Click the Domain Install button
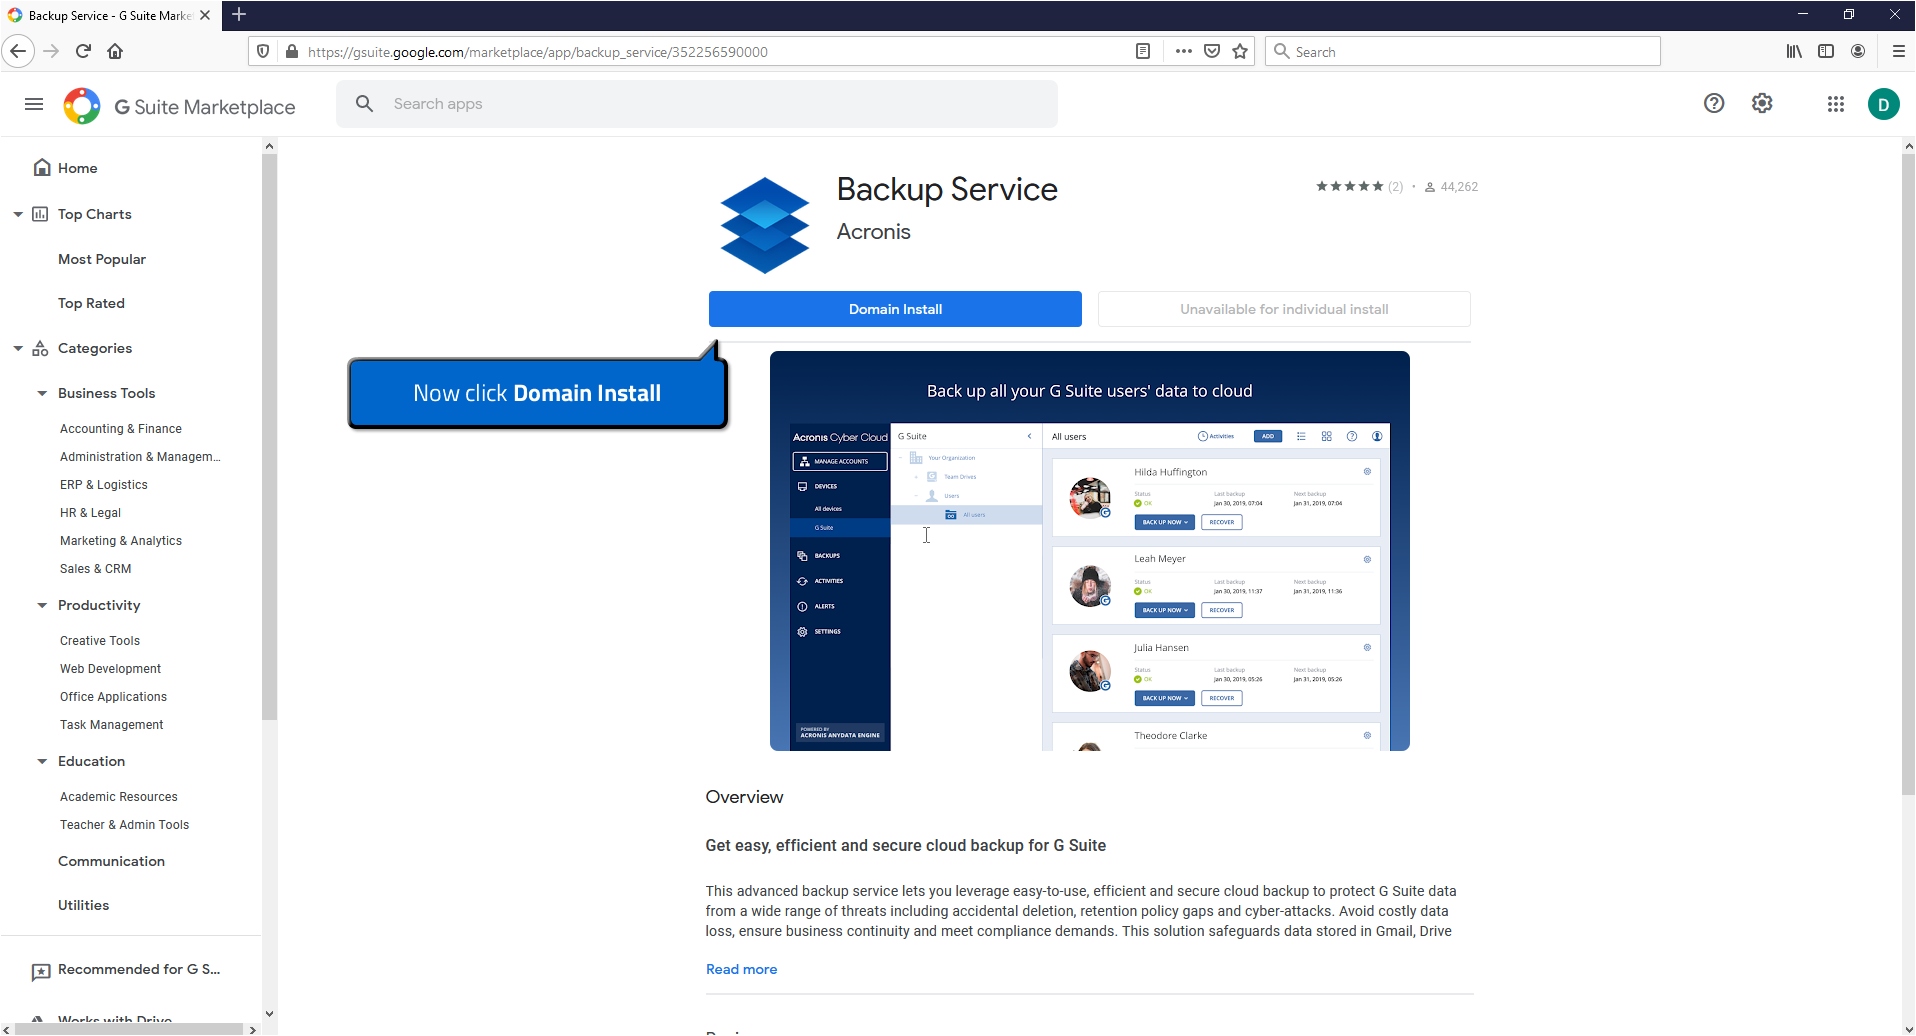The height and width of the screenshot is (1036, 1916). click(895, 309)
